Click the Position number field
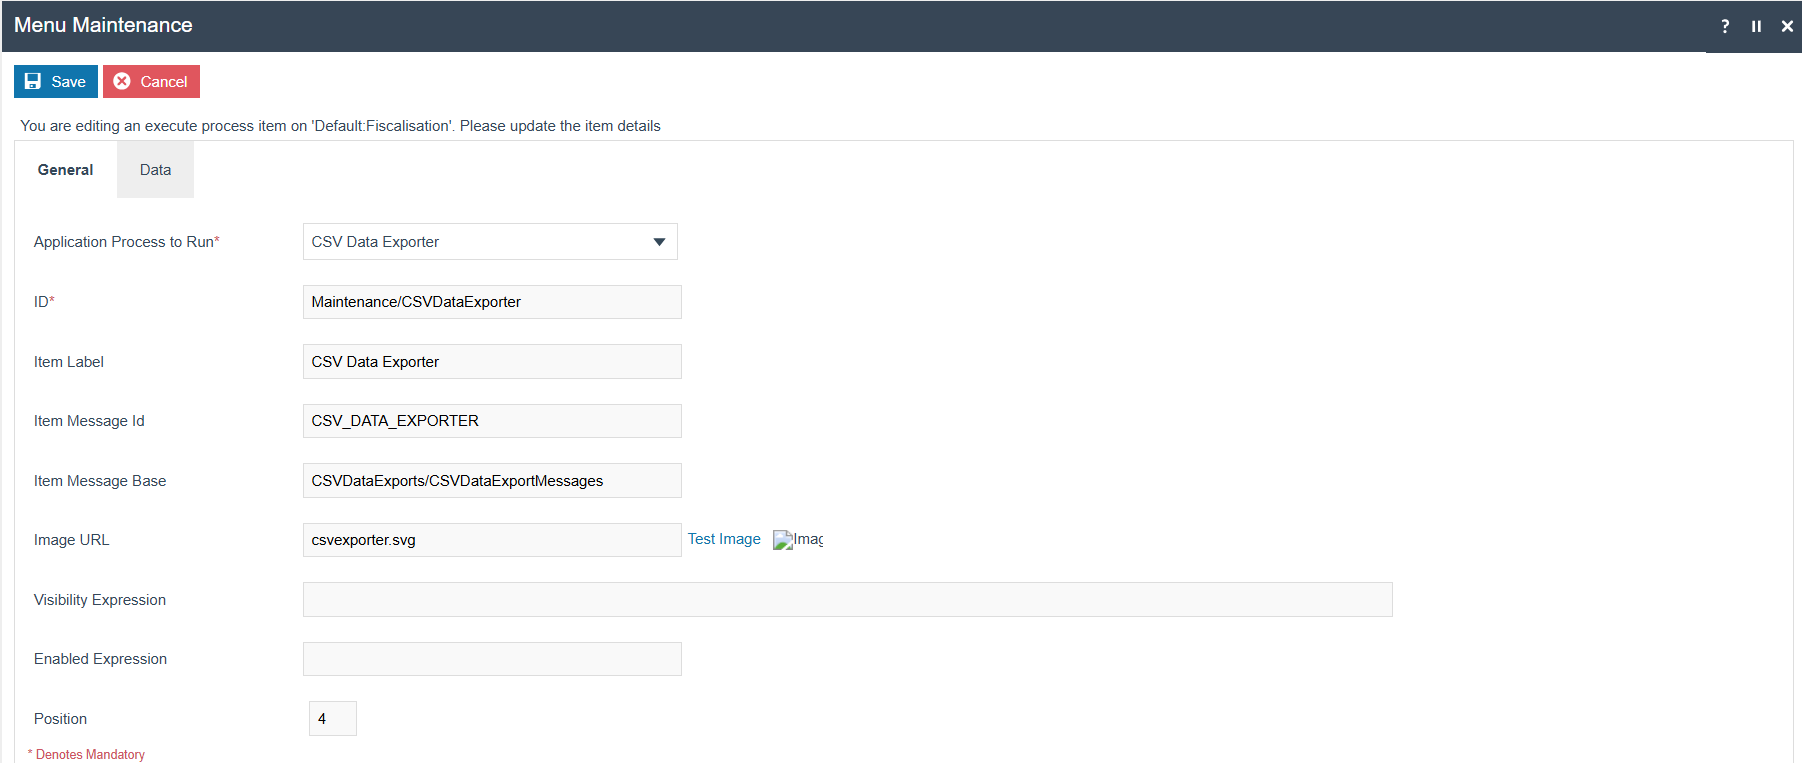This screenshot has height=763, width=1802. click(x=333, y=719)
